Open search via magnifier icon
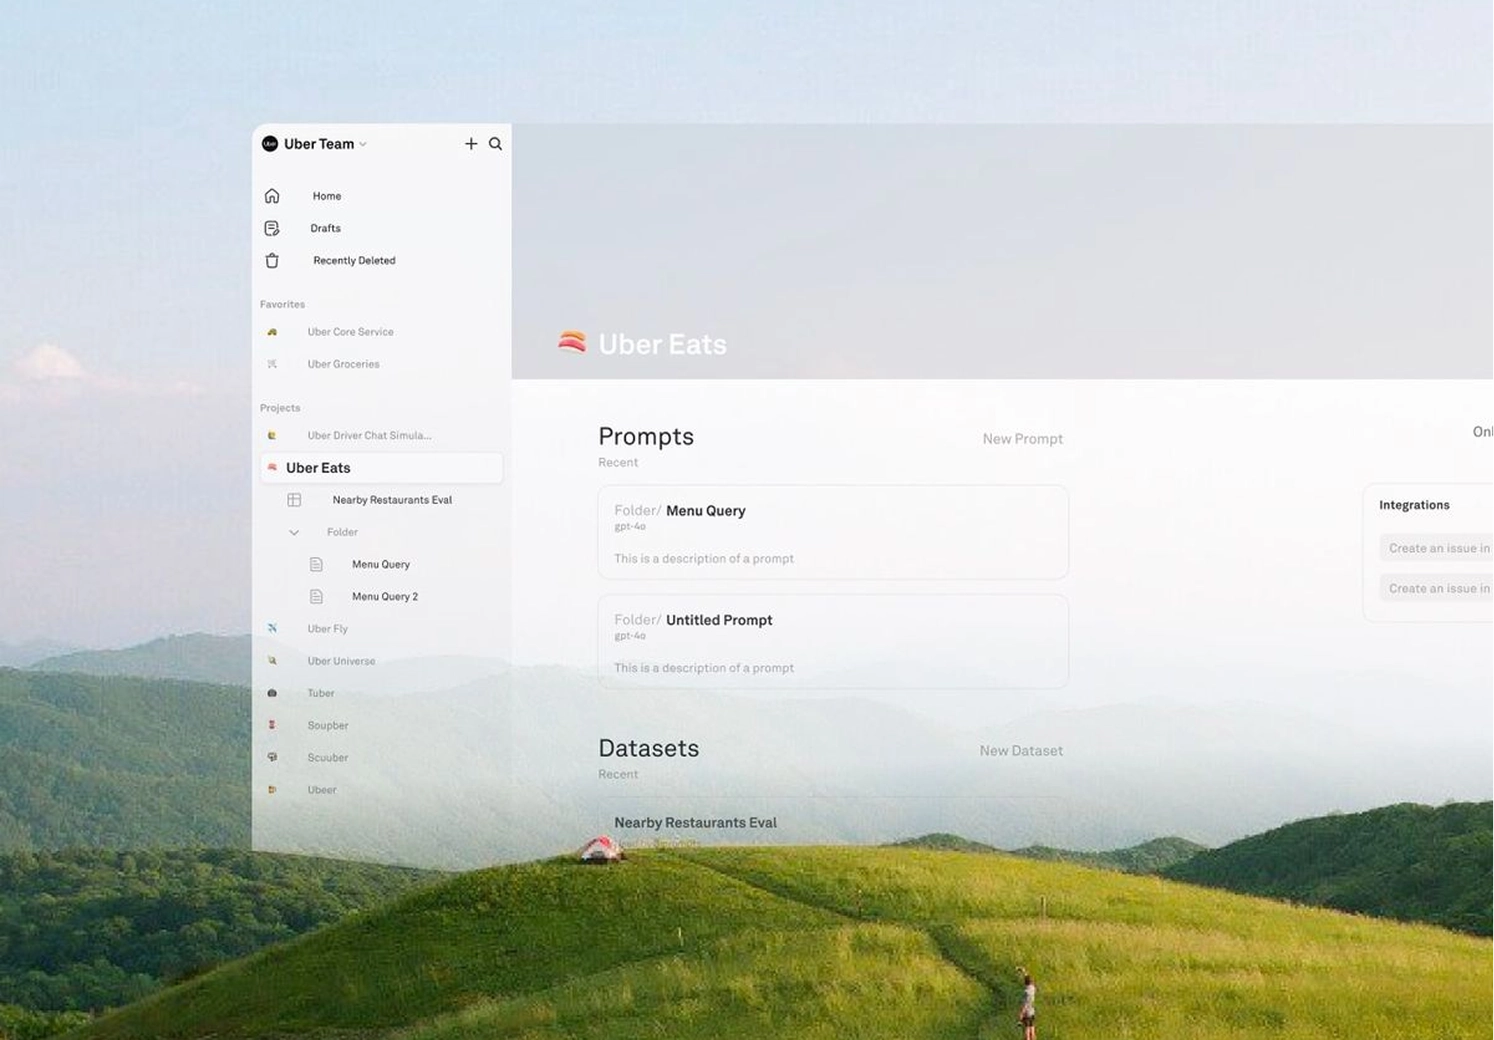 click(495, 144)
